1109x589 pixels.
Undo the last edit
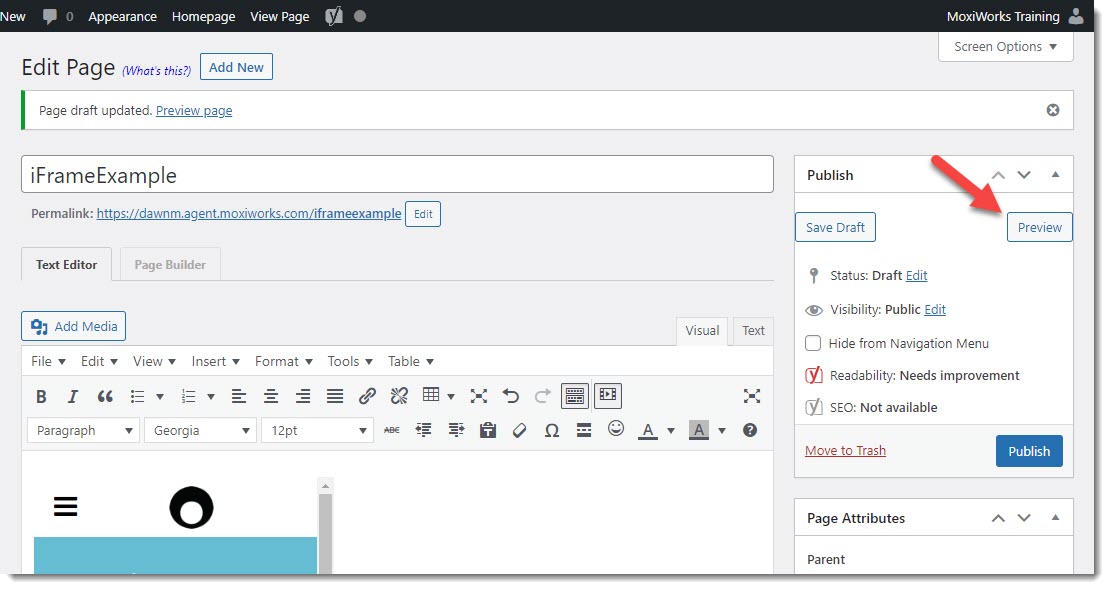pos(511,397)
